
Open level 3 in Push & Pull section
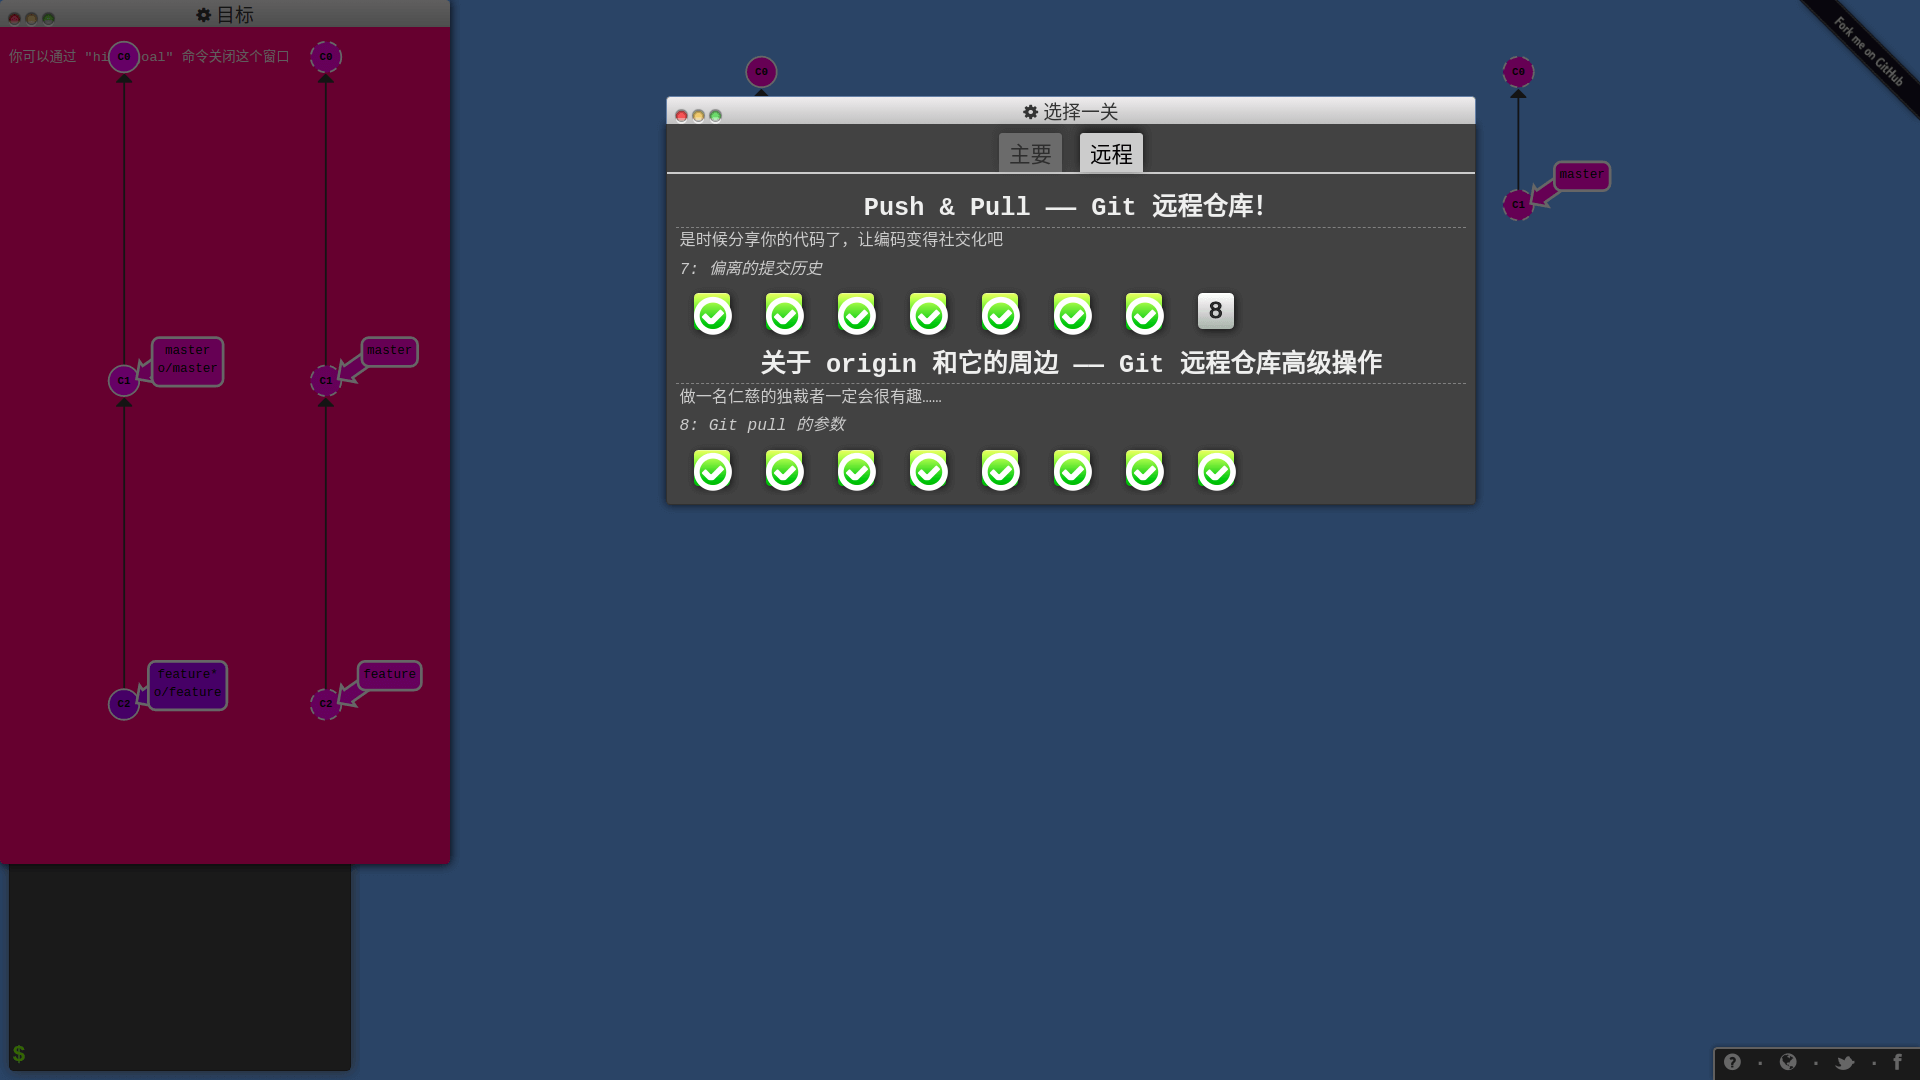click(x=856, y=312)
